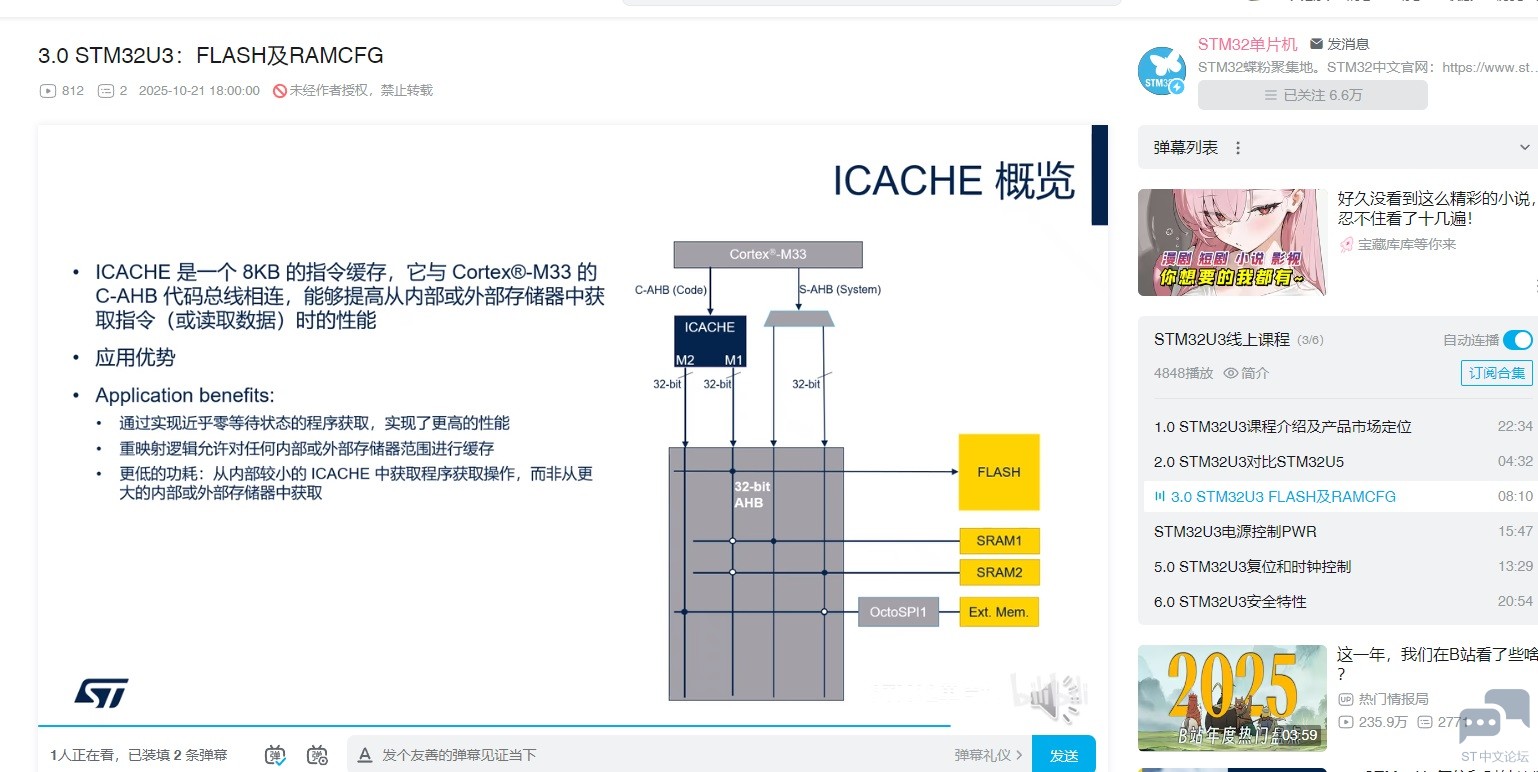1538x772 pixels.
Task: Play 6.0 STM32U3安全特性 episode
Action: point(1343,601)
